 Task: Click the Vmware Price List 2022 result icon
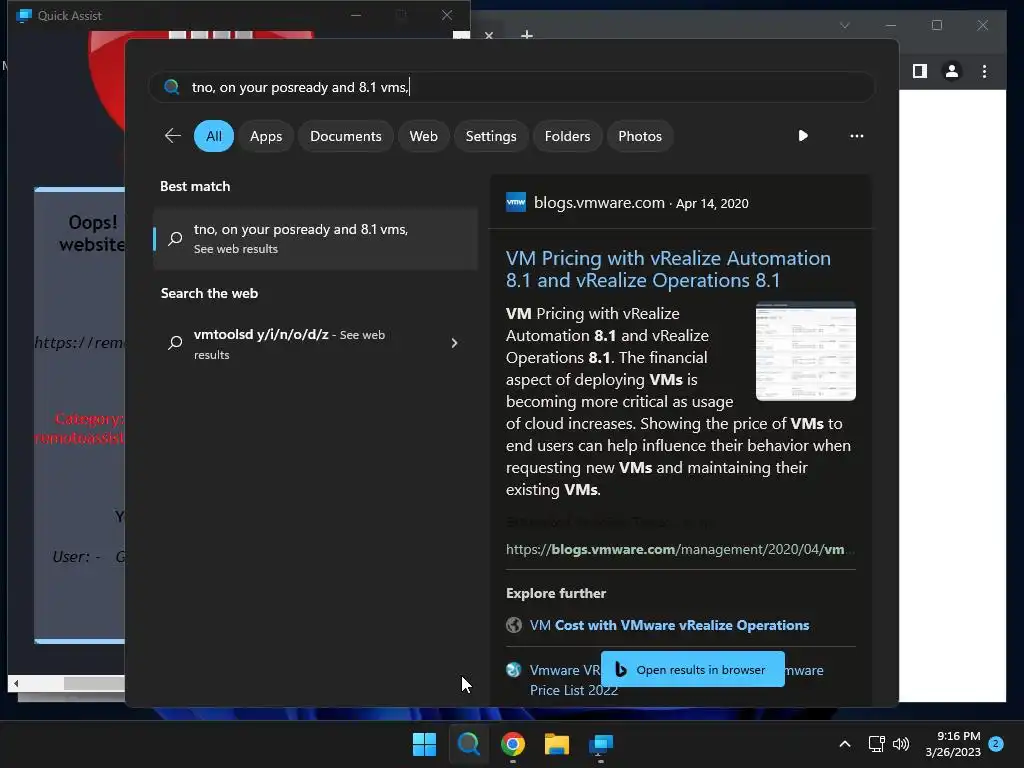coord(514,670)
